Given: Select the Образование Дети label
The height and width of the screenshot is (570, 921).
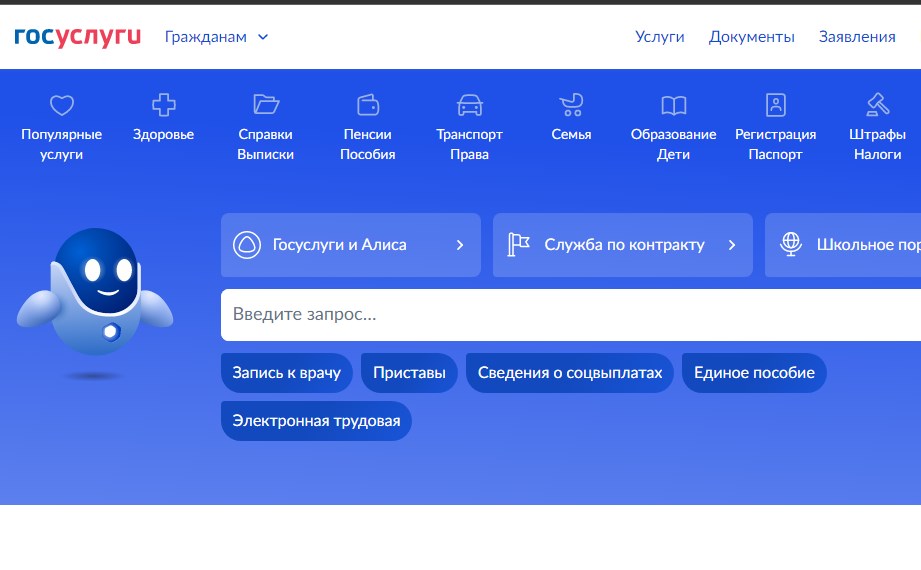Looking at the screenshot, I should (673, 144).
